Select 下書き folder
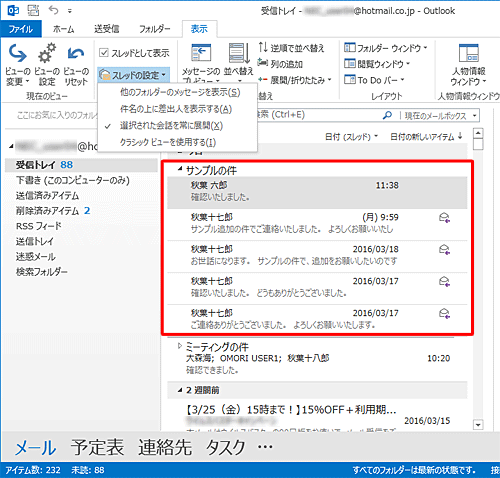The height and width of the screenshot is (478, 500). point(73,180)
